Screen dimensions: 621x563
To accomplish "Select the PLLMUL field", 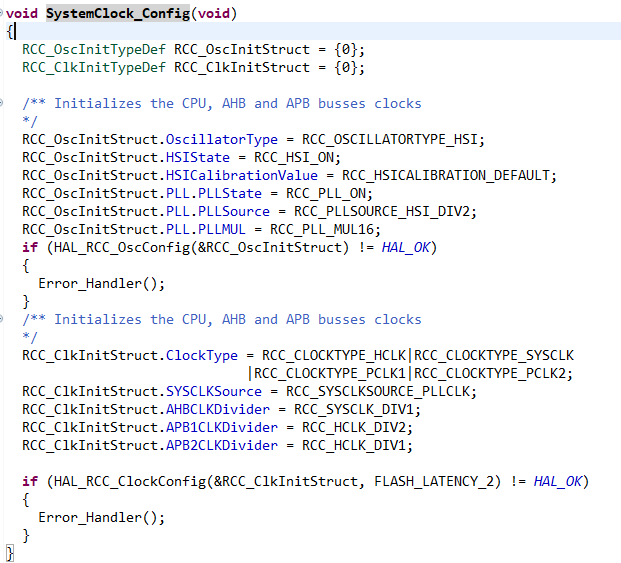I will tap(222, 229).
